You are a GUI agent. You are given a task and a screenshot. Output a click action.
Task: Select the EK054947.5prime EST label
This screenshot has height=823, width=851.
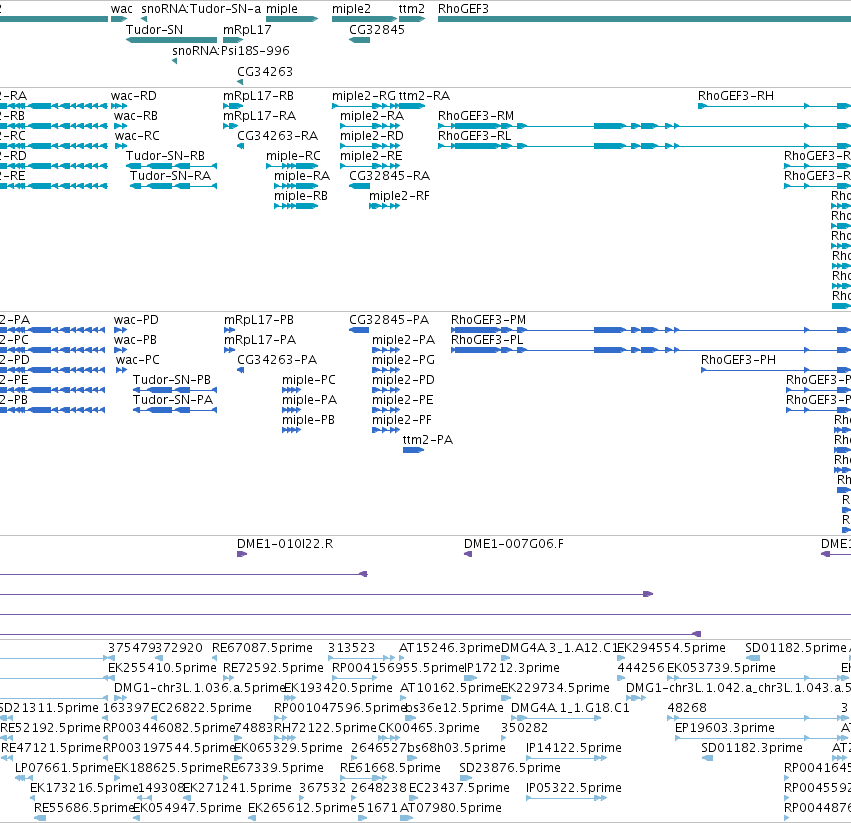(x=187, y=808)
